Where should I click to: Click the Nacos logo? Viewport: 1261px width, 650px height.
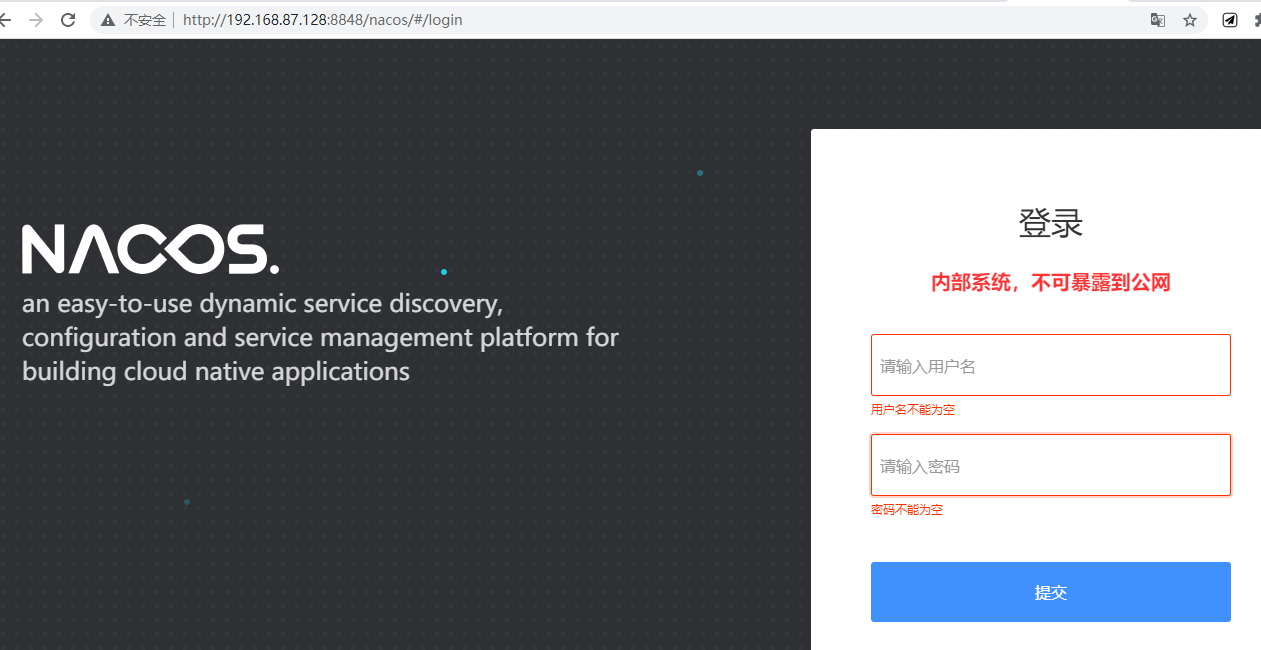[x=151, y=249]
